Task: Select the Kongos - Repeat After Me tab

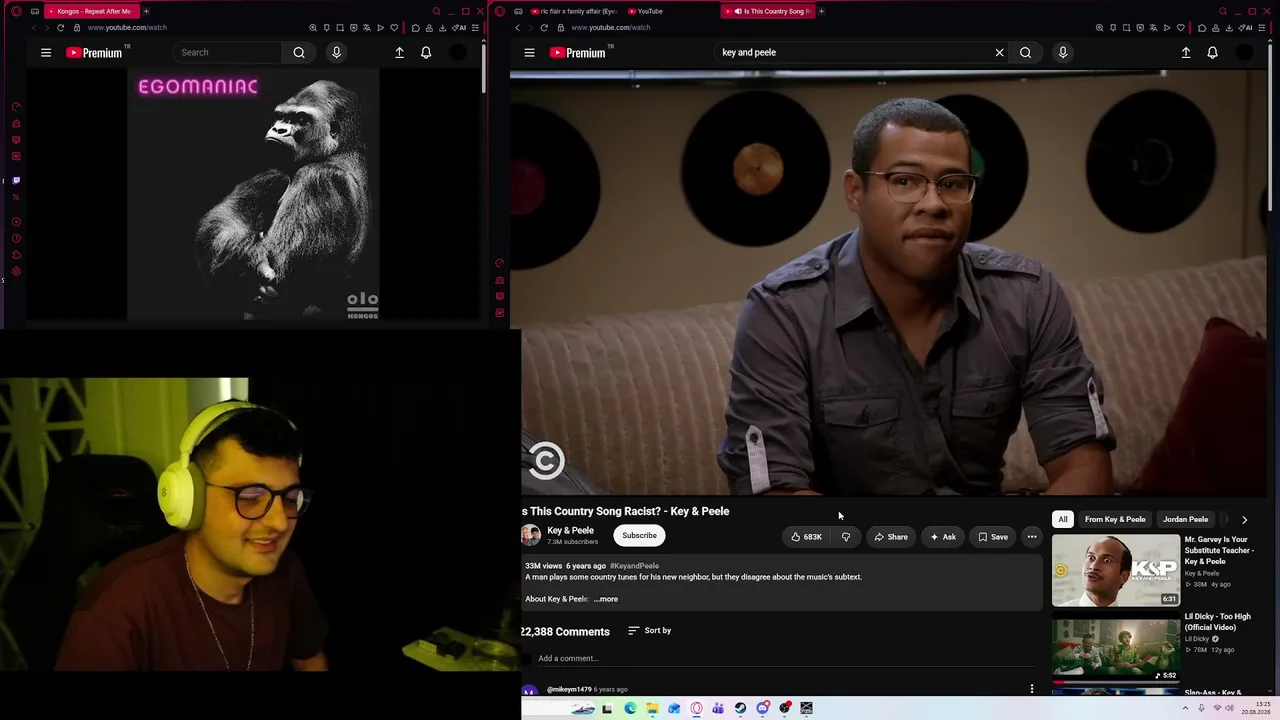Action: [91, 11]
